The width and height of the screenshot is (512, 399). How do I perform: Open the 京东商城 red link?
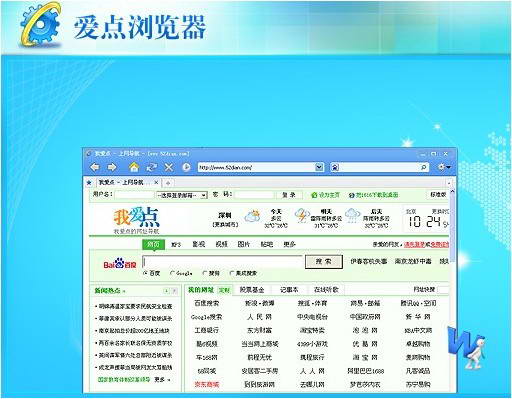coord(207,384)
